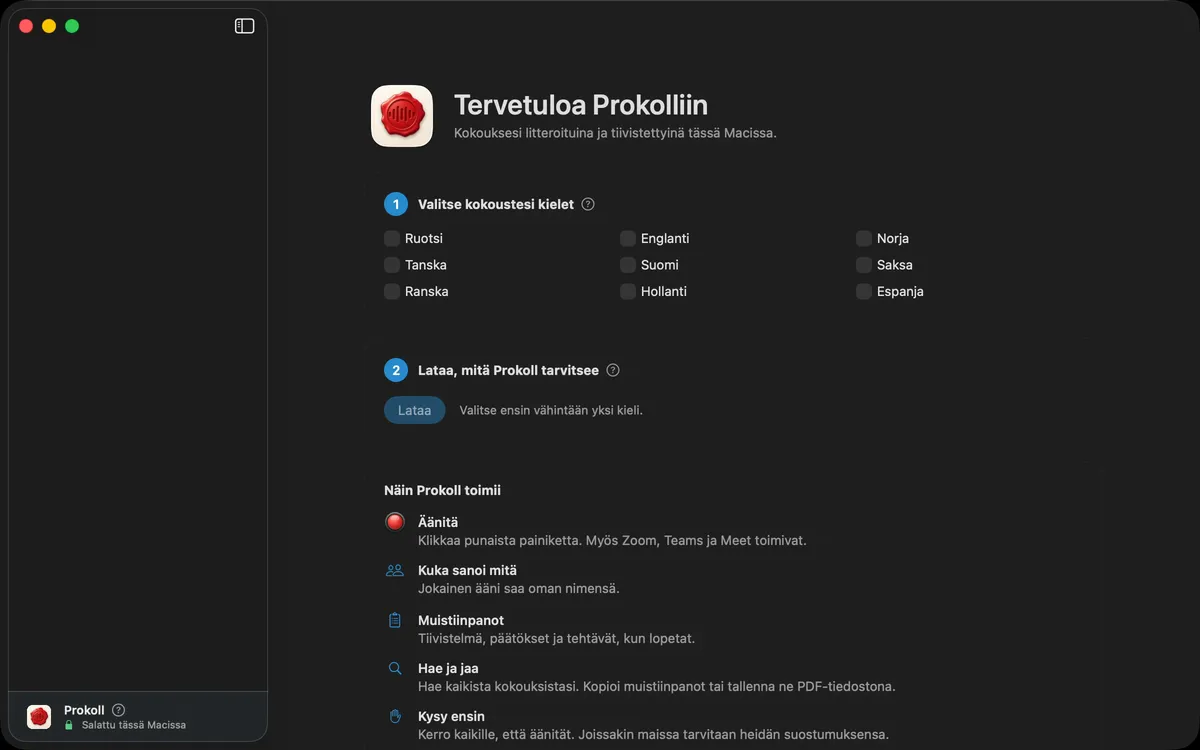Select the Espanja language checkbox
Viewport: 1200px width, 750px height.
click(x=864, y=291)
